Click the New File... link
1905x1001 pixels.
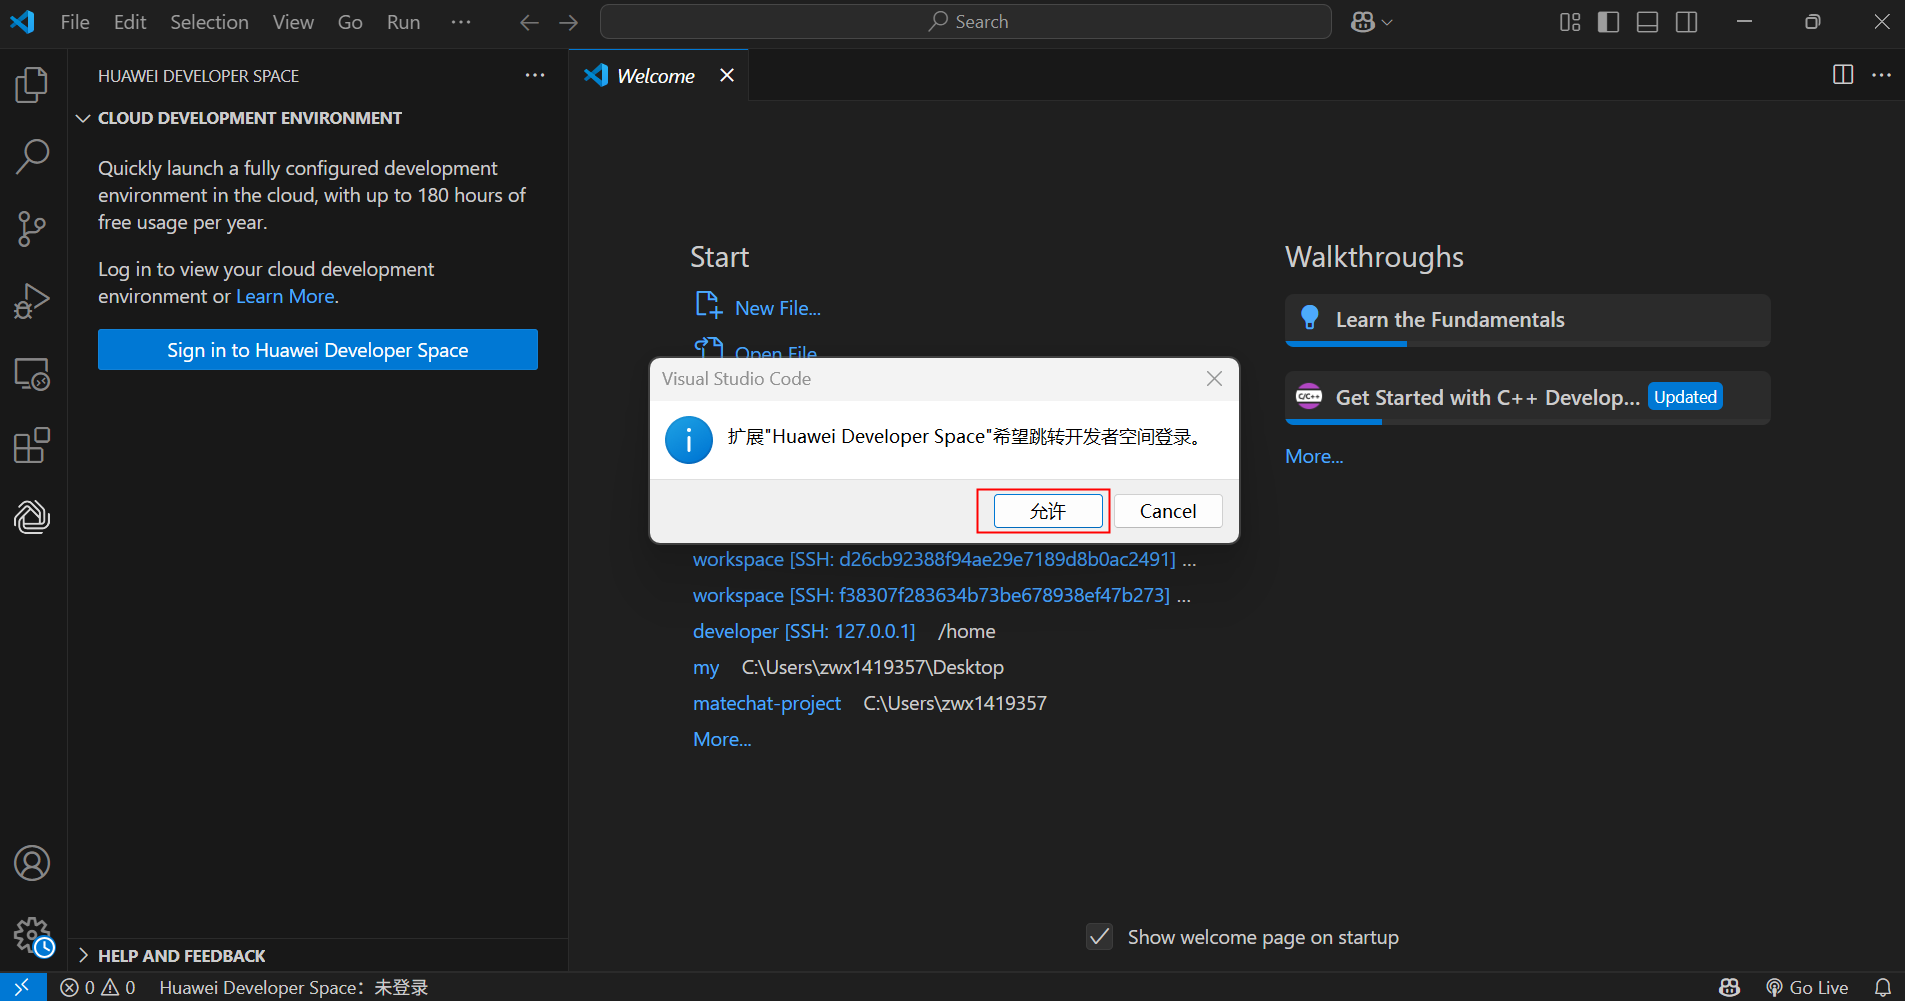pyautogui.click(x=778, y=308)
